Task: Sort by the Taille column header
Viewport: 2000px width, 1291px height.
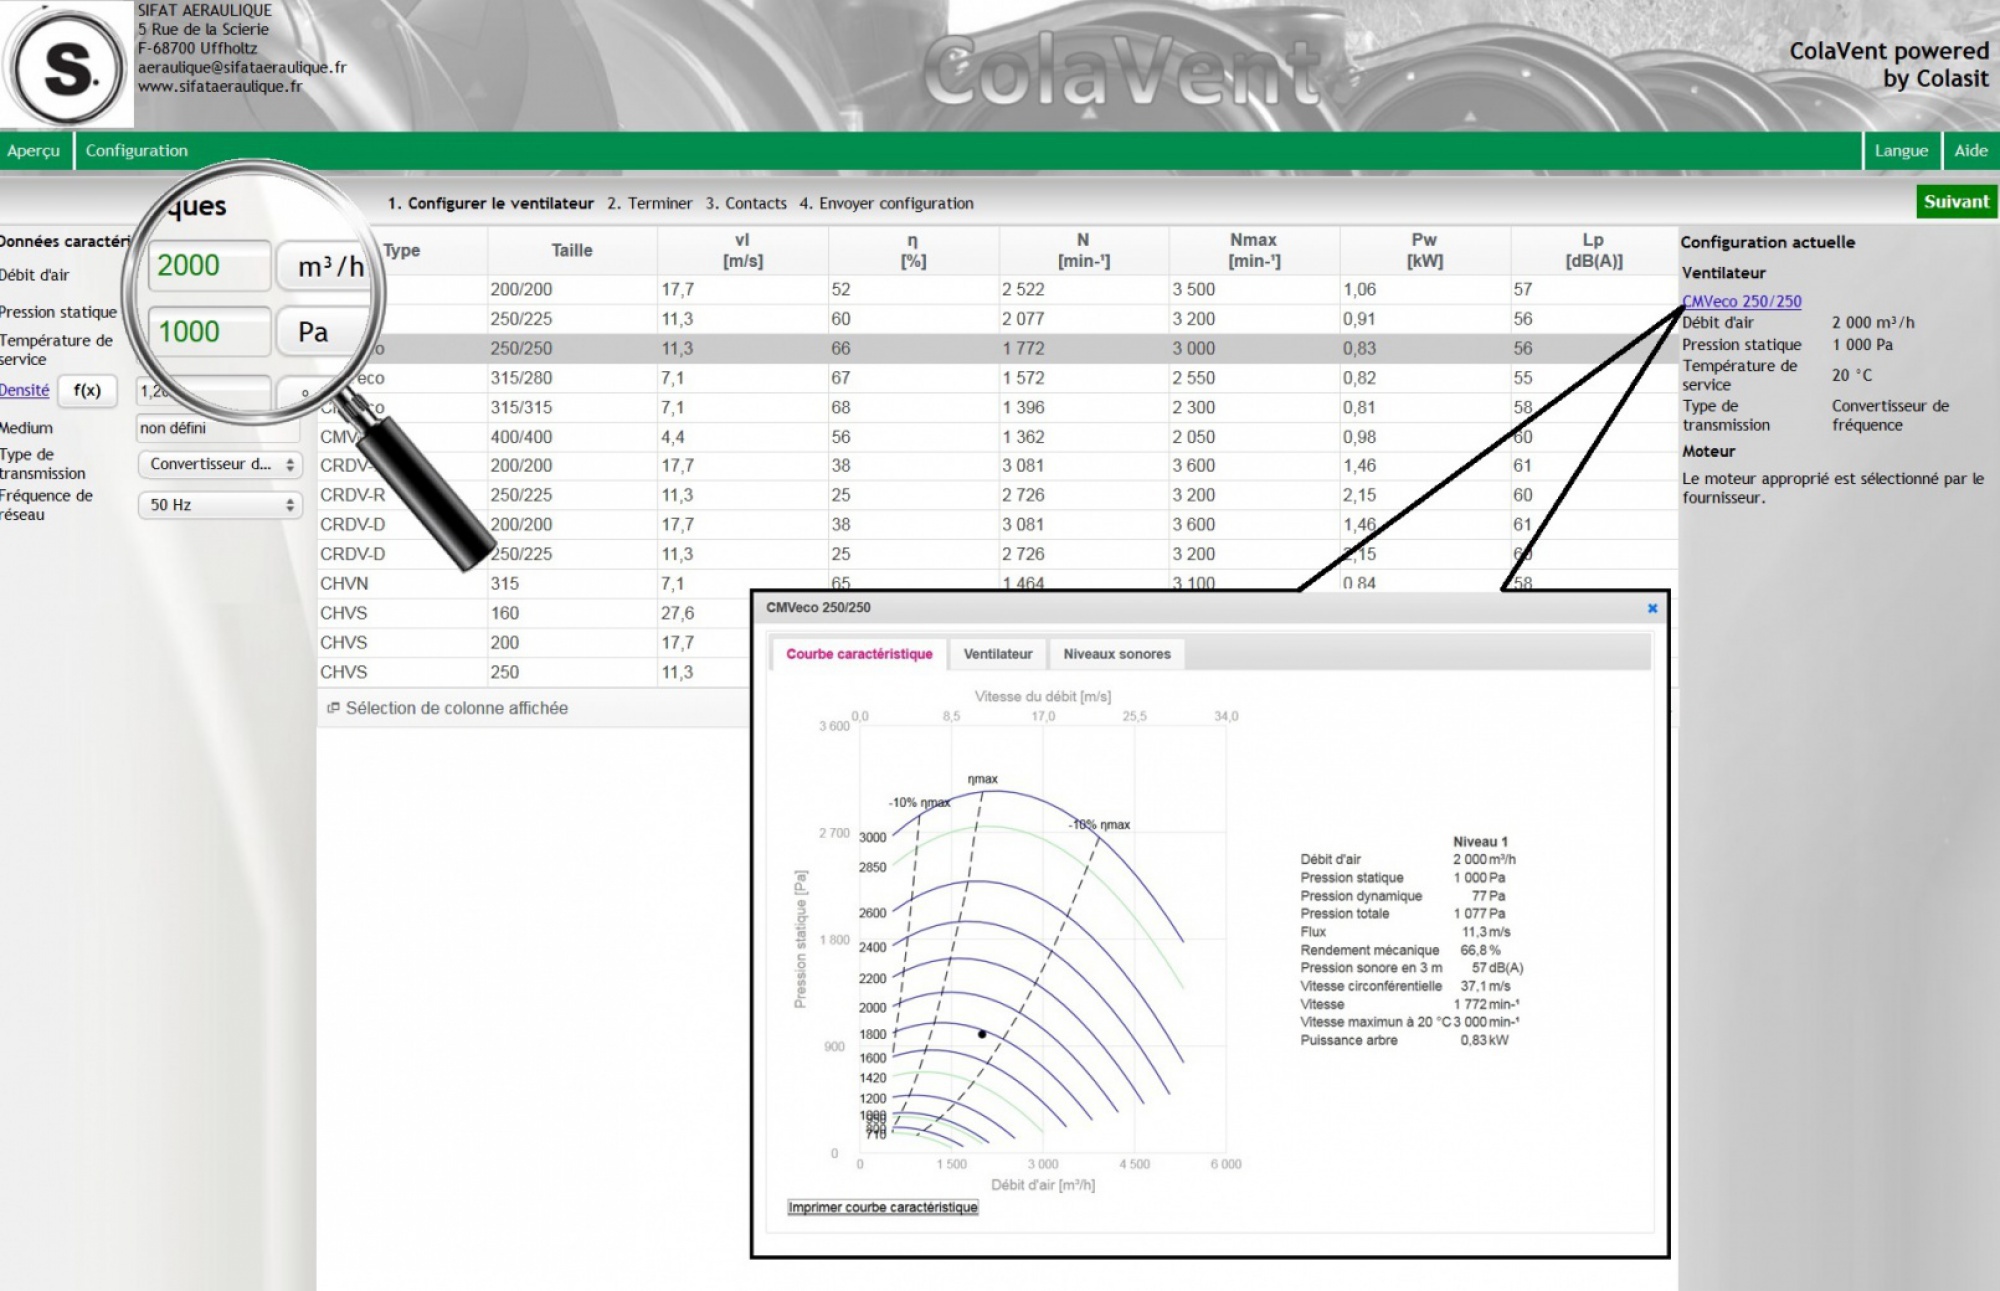Action: pos(572,250)
